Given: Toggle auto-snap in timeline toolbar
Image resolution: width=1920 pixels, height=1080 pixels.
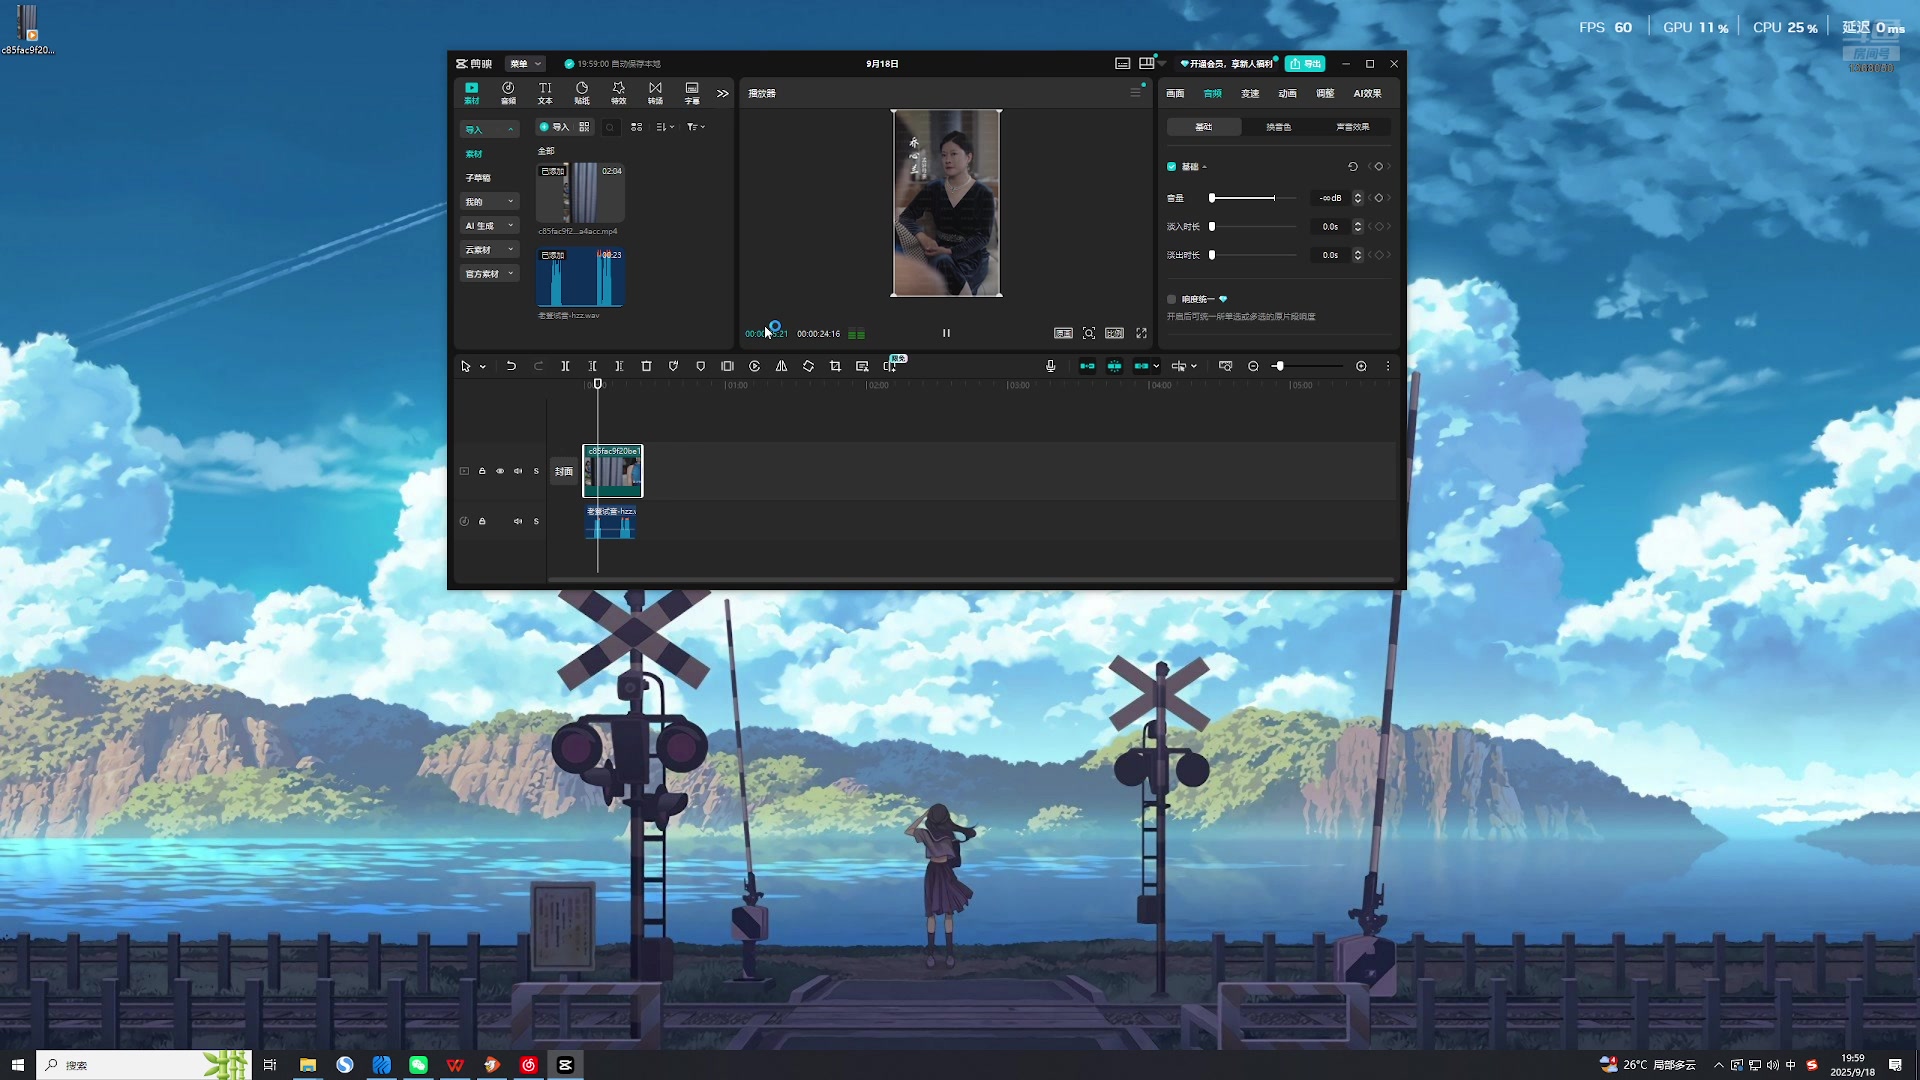Looking at the screenshot, I should (1114, 366).
